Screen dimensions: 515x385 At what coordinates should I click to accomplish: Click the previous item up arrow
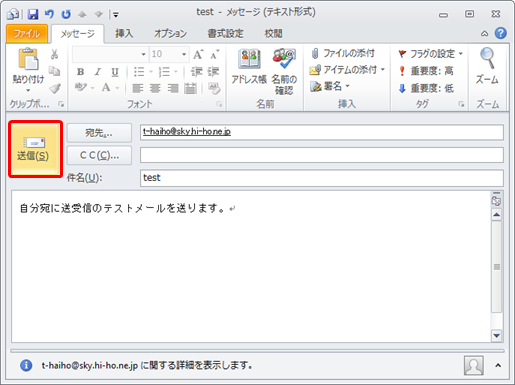[82, 14]
